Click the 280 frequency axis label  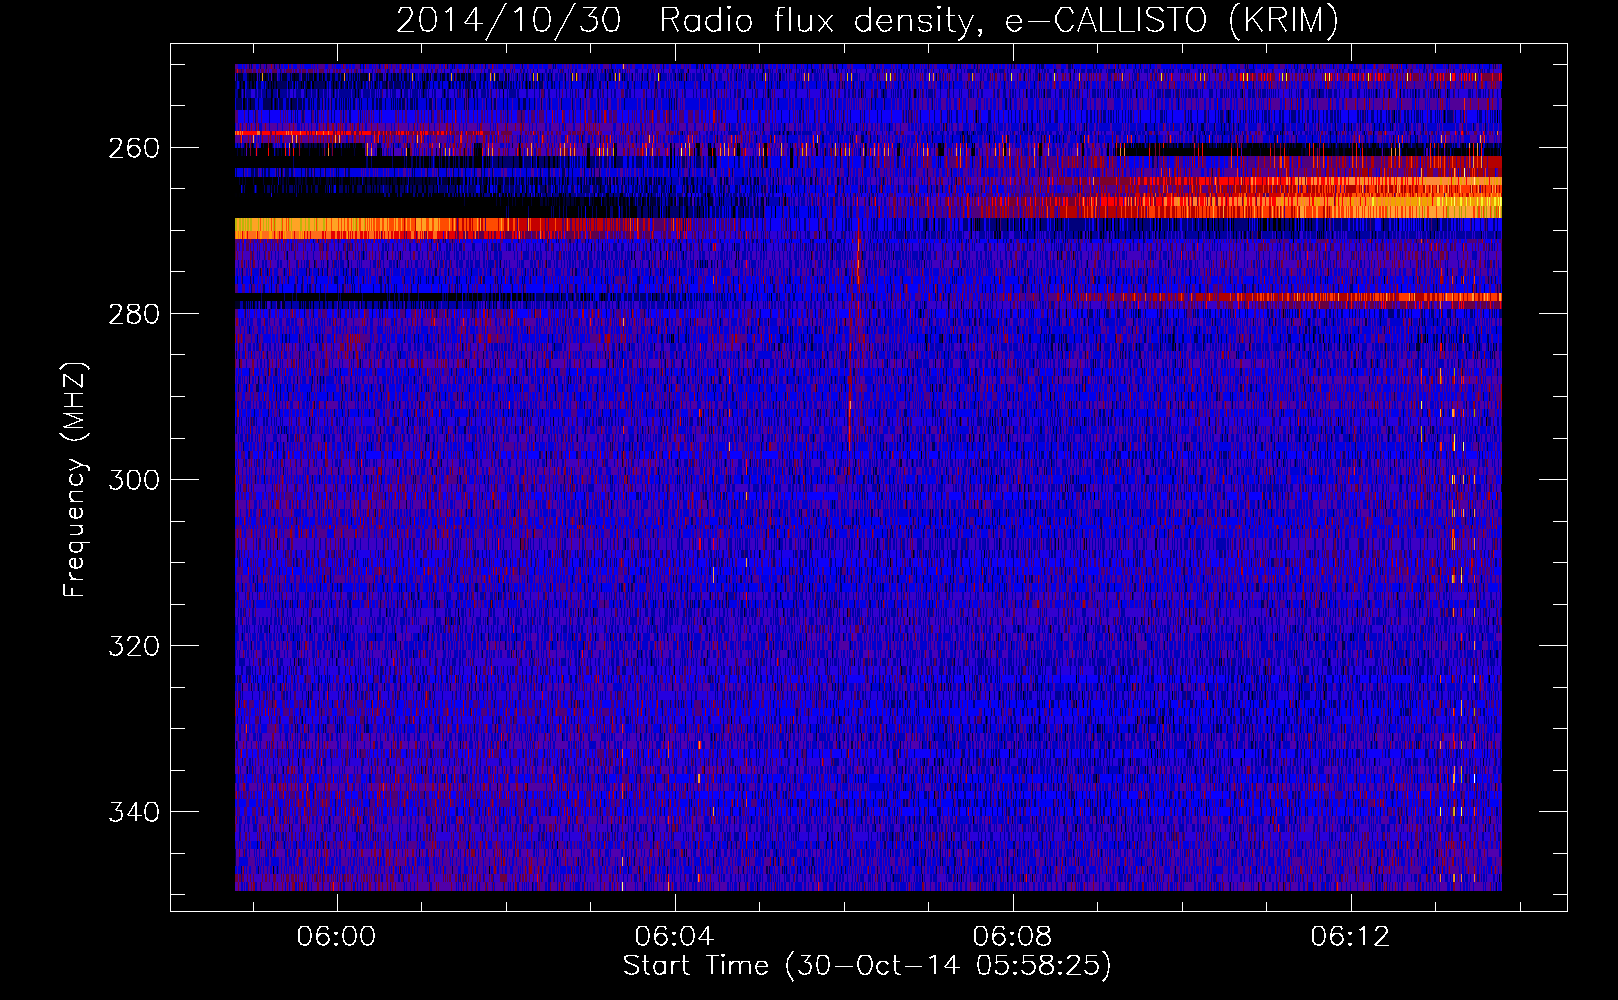pos(134,314)
